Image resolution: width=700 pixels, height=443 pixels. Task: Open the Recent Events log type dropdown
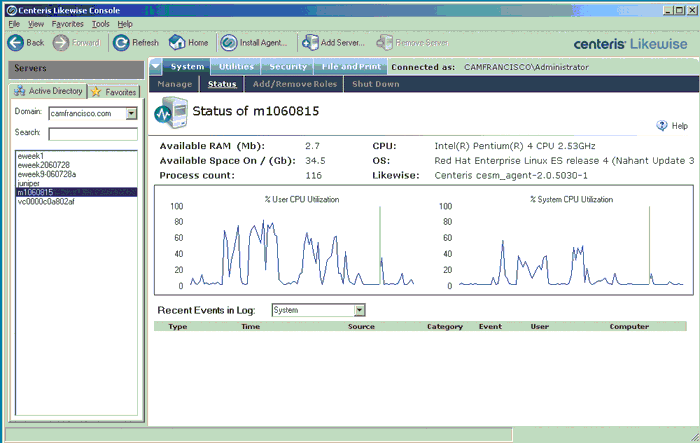point(359,310)
